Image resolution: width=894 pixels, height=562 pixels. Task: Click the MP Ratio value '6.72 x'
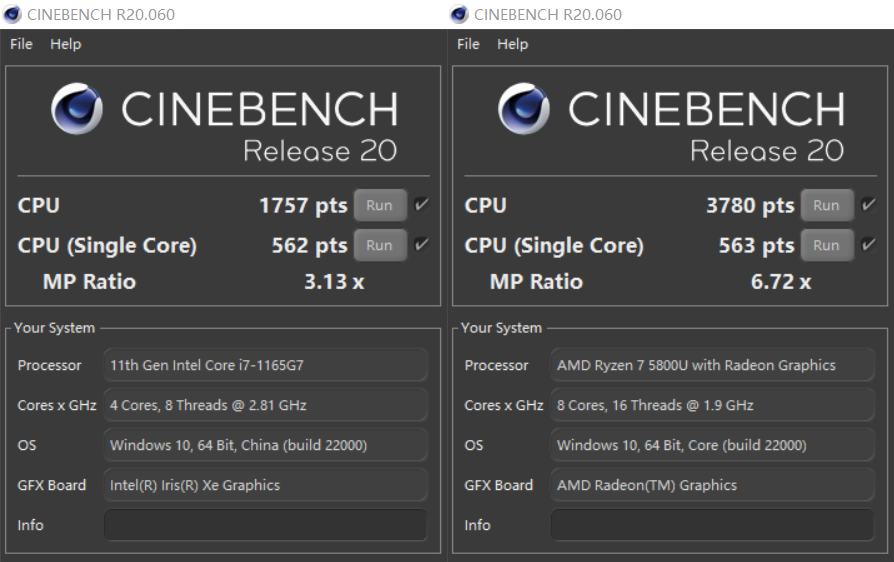781,282
